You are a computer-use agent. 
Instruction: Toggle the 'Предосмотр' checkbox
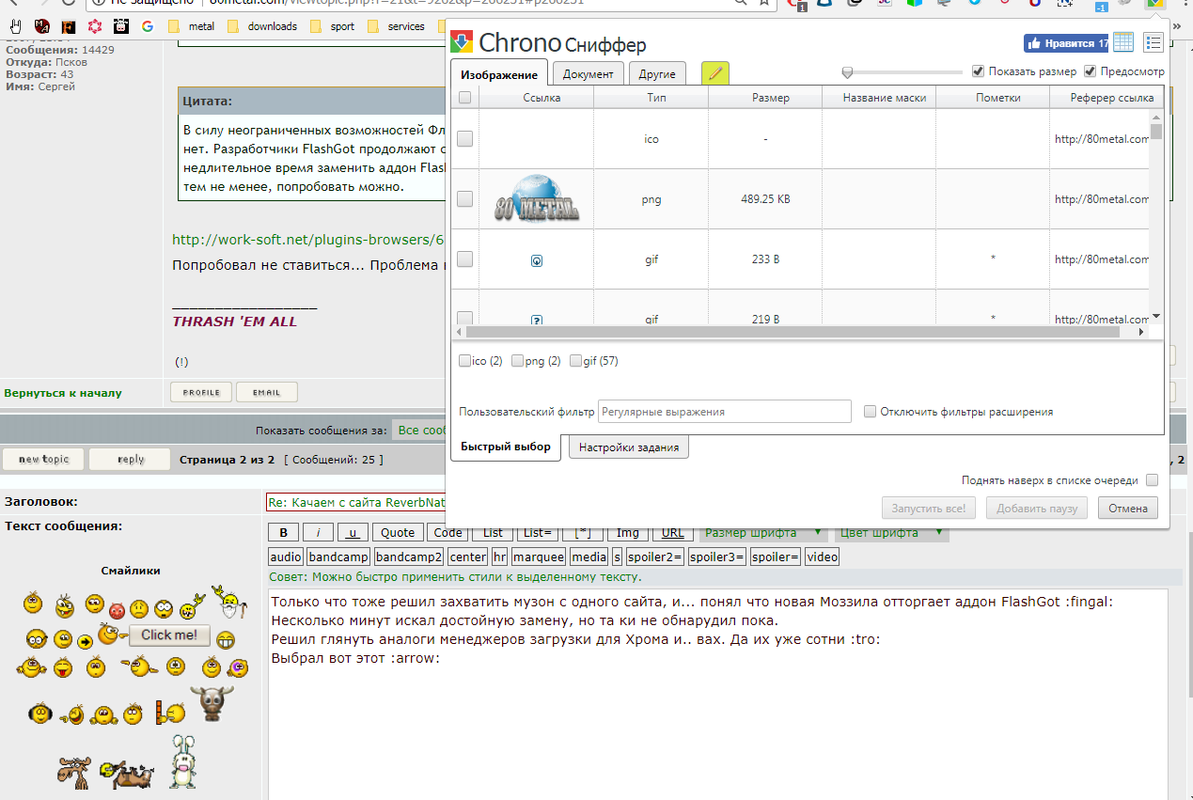(x=1090, y=72)
